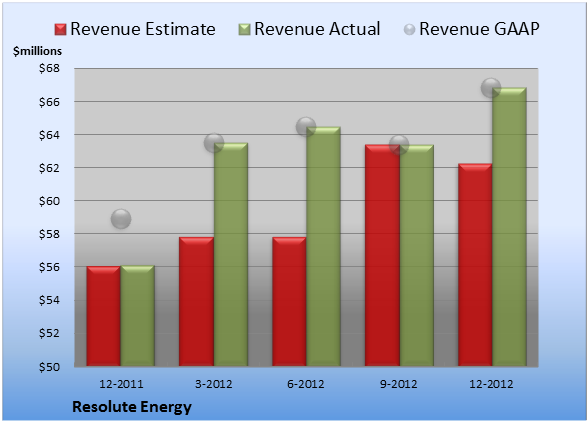Screen dimensions: 588x422
Task: Click the '3-2012' x-axis label
Action: pyautogui.click(x=214, y=384)
